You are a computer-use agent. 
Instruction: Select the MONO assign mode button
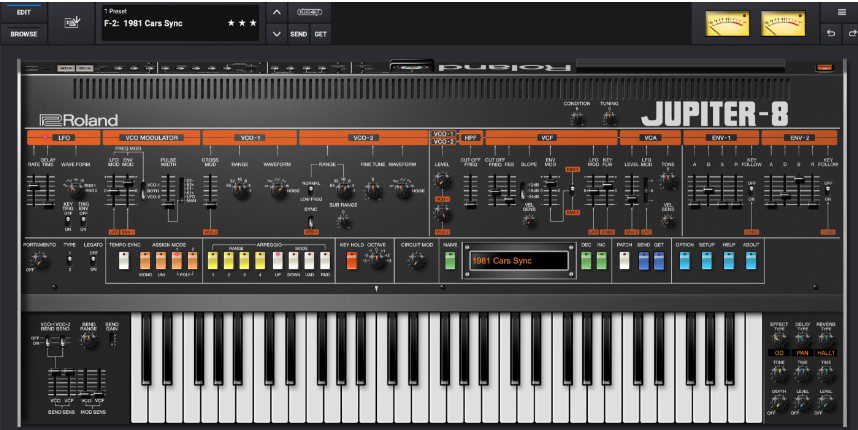click(145, 260)
